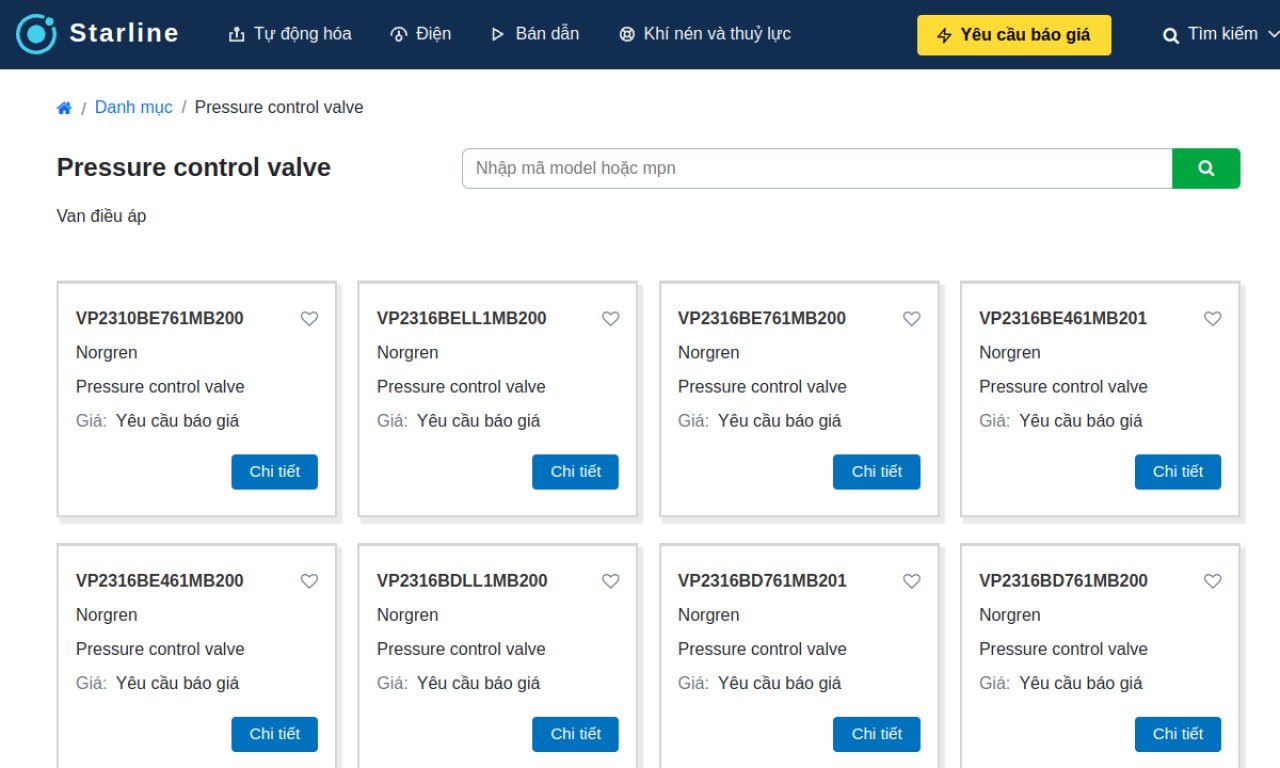Click the Starline brand name text

click(x=124, y=34)
